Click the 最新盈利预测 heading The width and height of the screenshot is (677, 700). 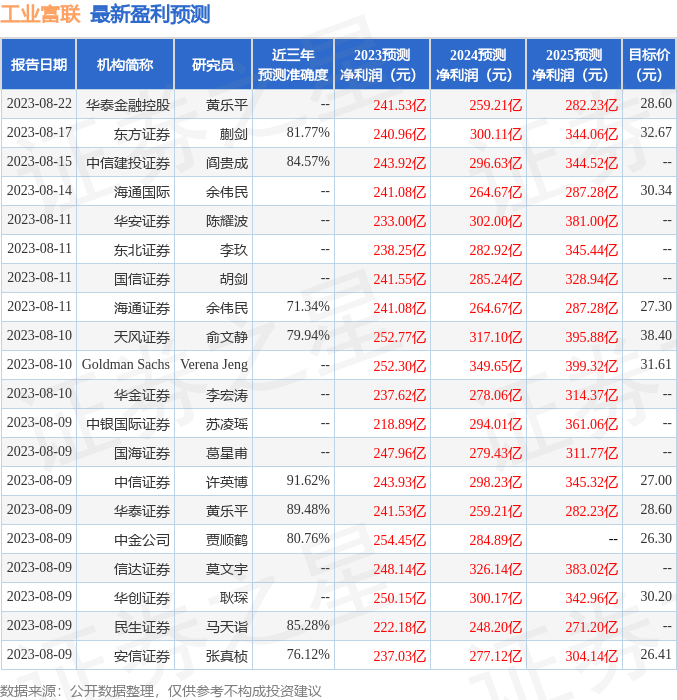(150, 14)
